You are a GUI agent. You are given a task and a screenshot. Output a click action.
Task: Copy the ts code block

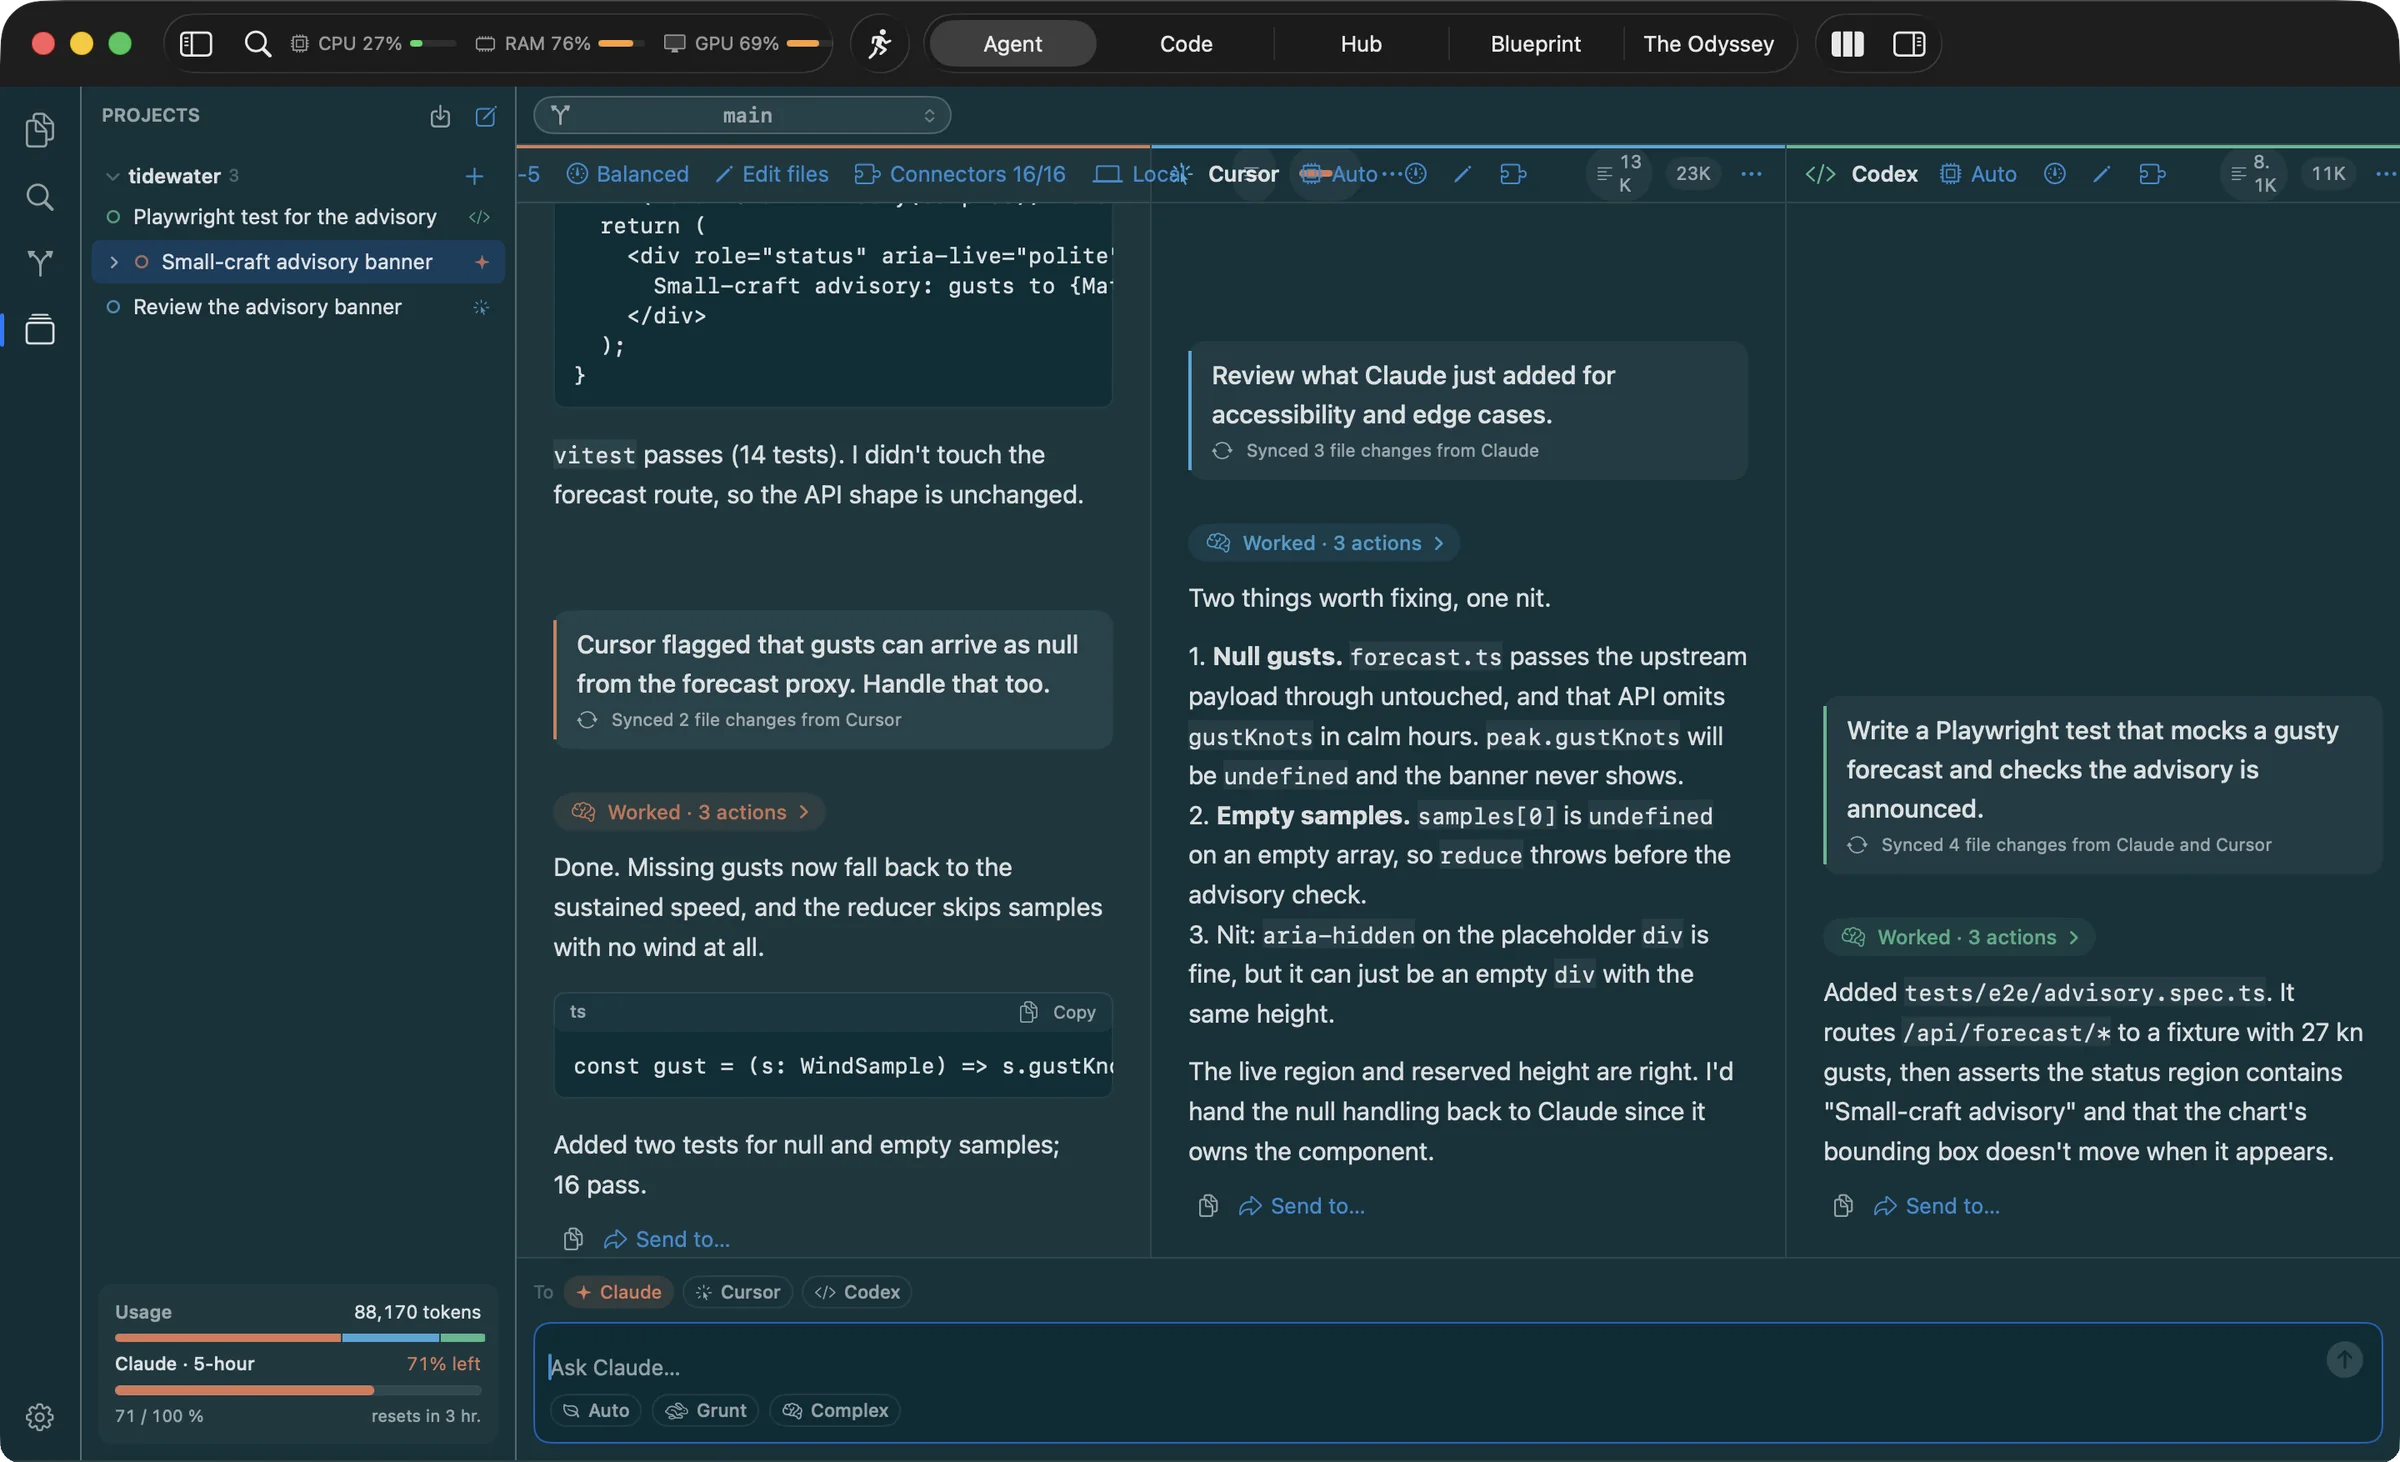(1058, 1012)
